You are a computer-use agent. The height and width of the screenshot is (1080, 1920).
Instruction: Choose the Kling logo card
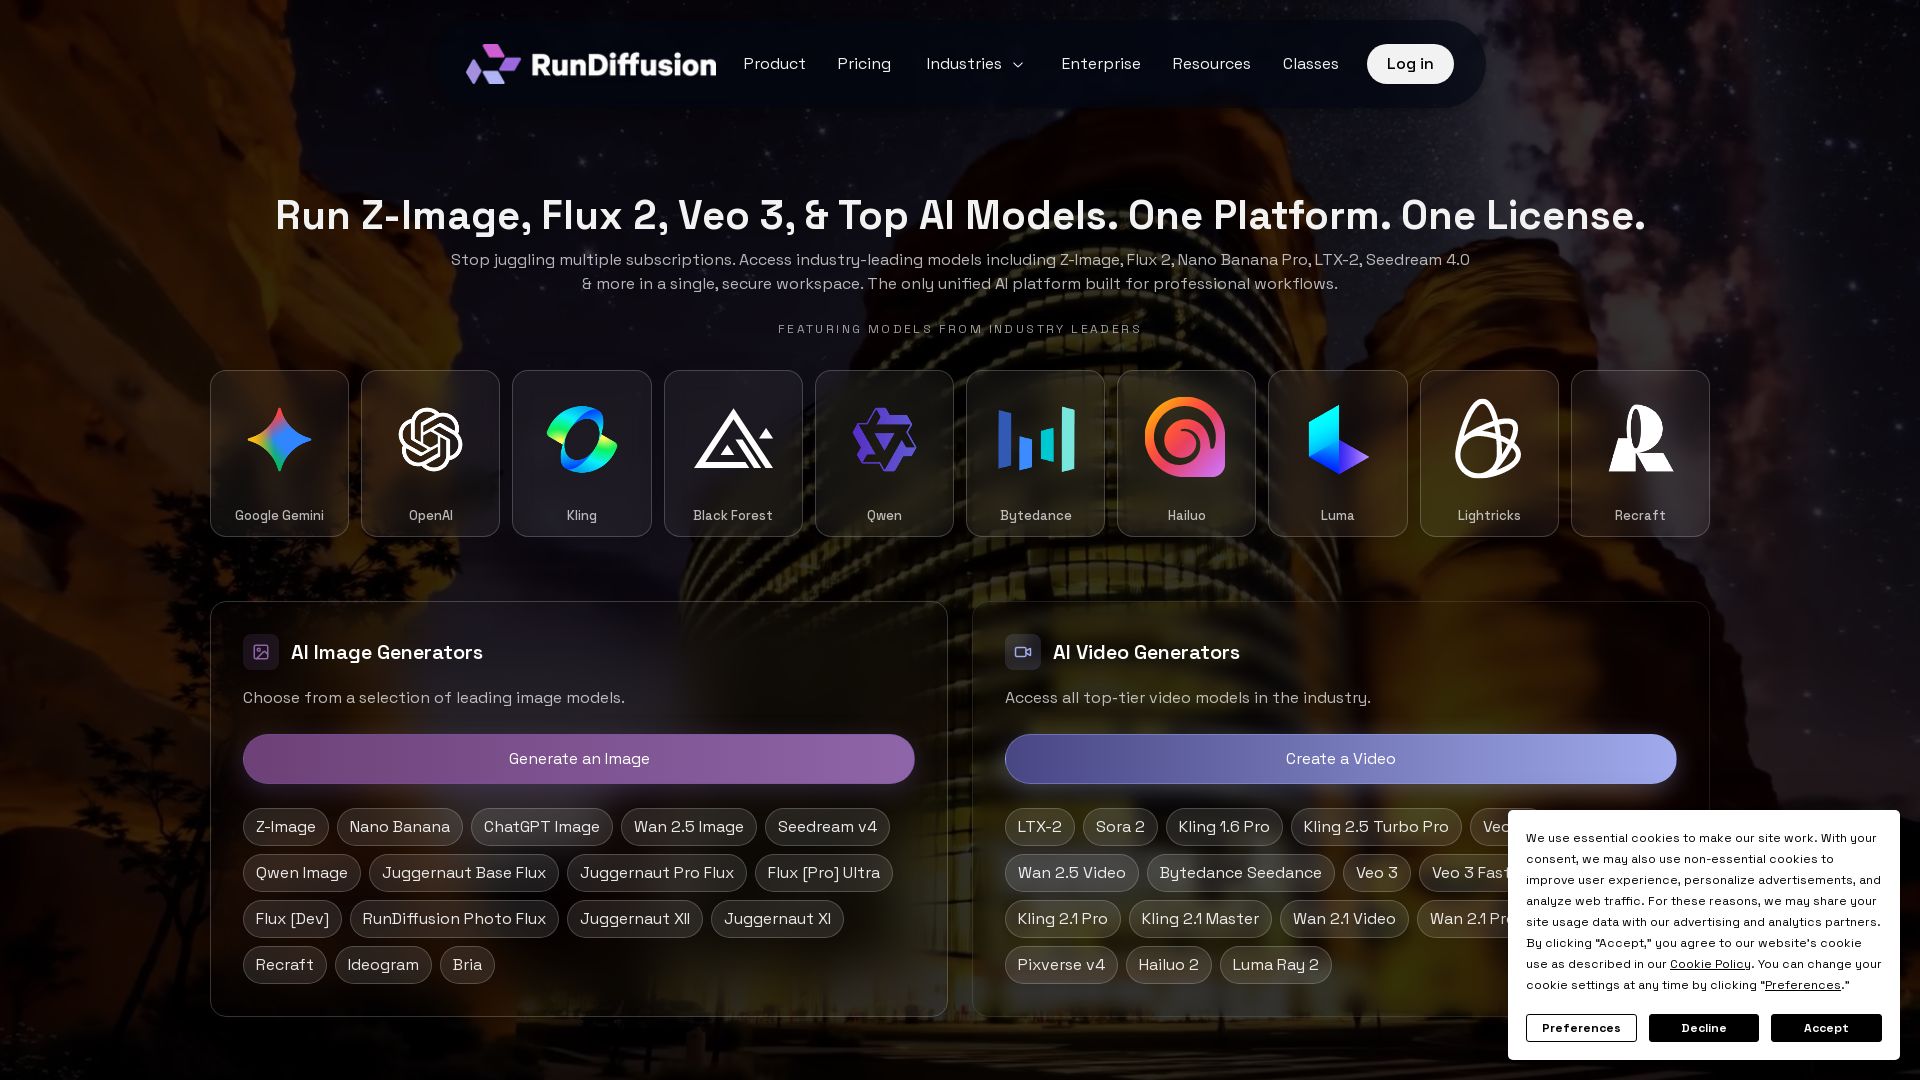click(x=581, y=453)
